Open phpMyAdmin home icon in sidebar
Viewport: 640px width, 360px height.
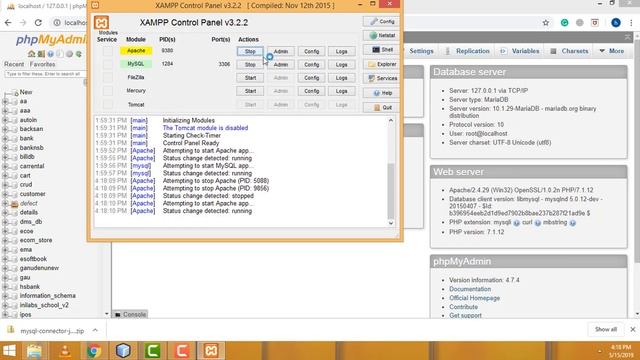click(31, 54)
